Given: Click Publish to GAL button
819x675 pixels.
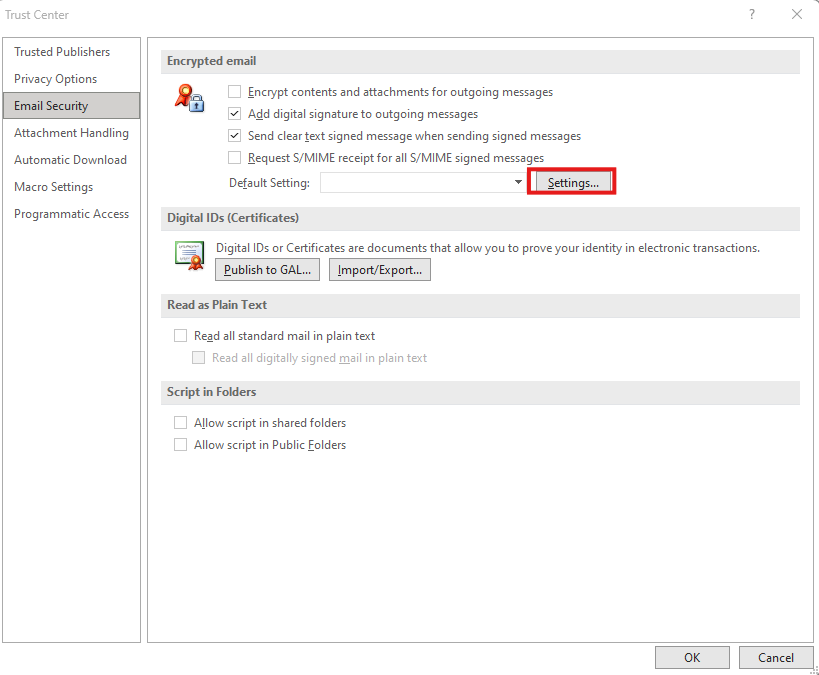Looking at the screenshot, I should pos(267,269).
